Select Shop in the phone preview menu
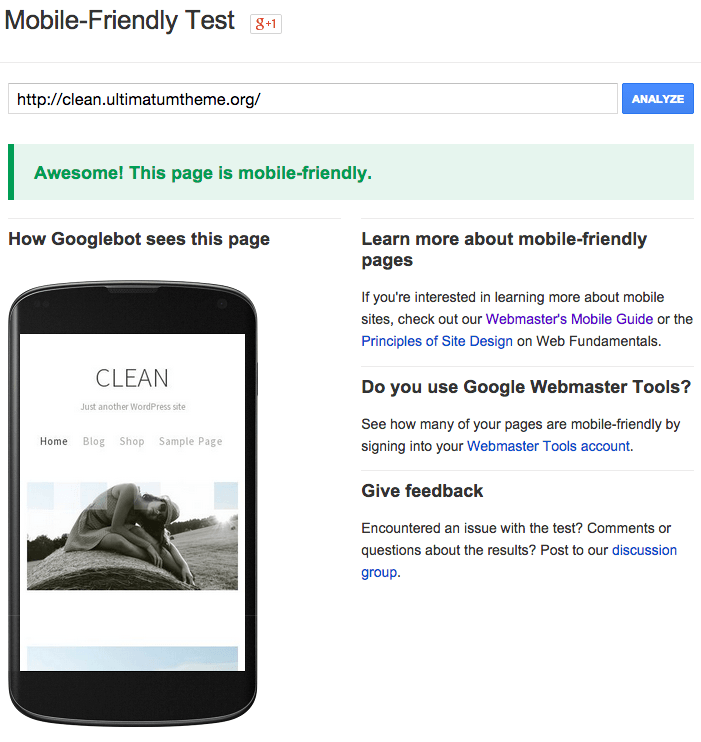 pos(132,441)
